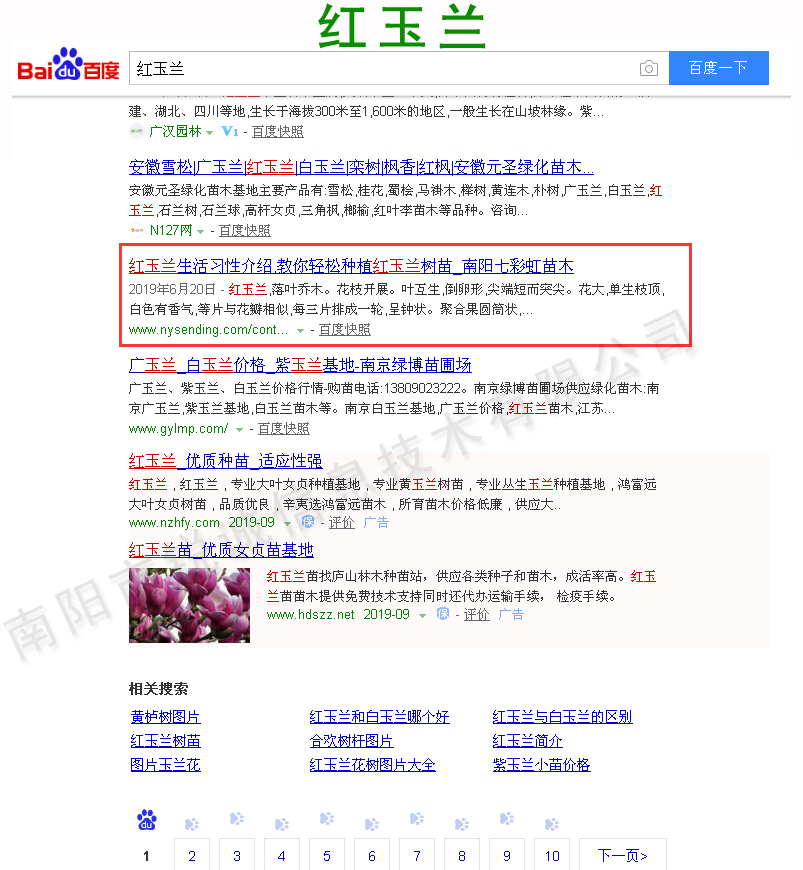Go to results page 10
Viewport: 803px width, 870px height.
click(552, 855)
